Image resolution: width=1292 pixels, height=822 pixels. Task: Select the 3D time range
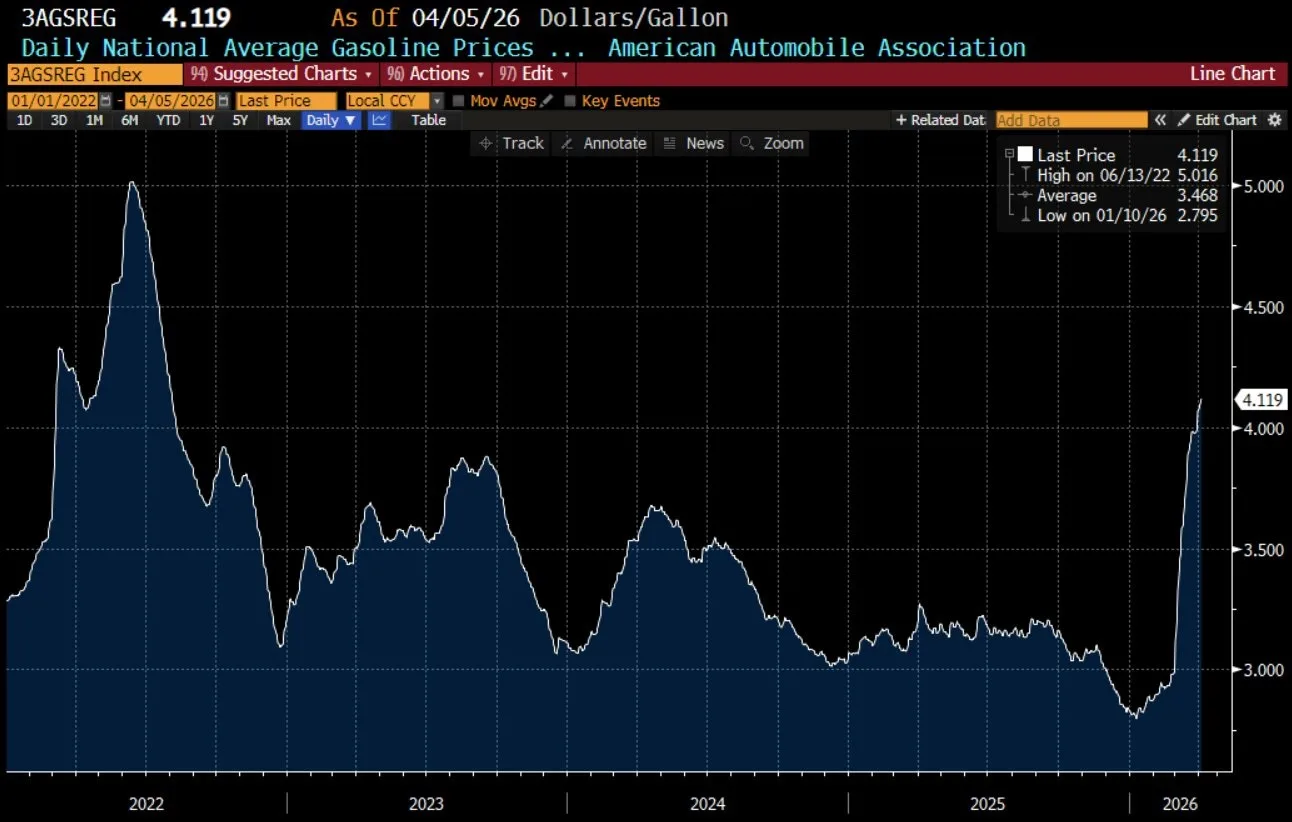pos(59,120)
